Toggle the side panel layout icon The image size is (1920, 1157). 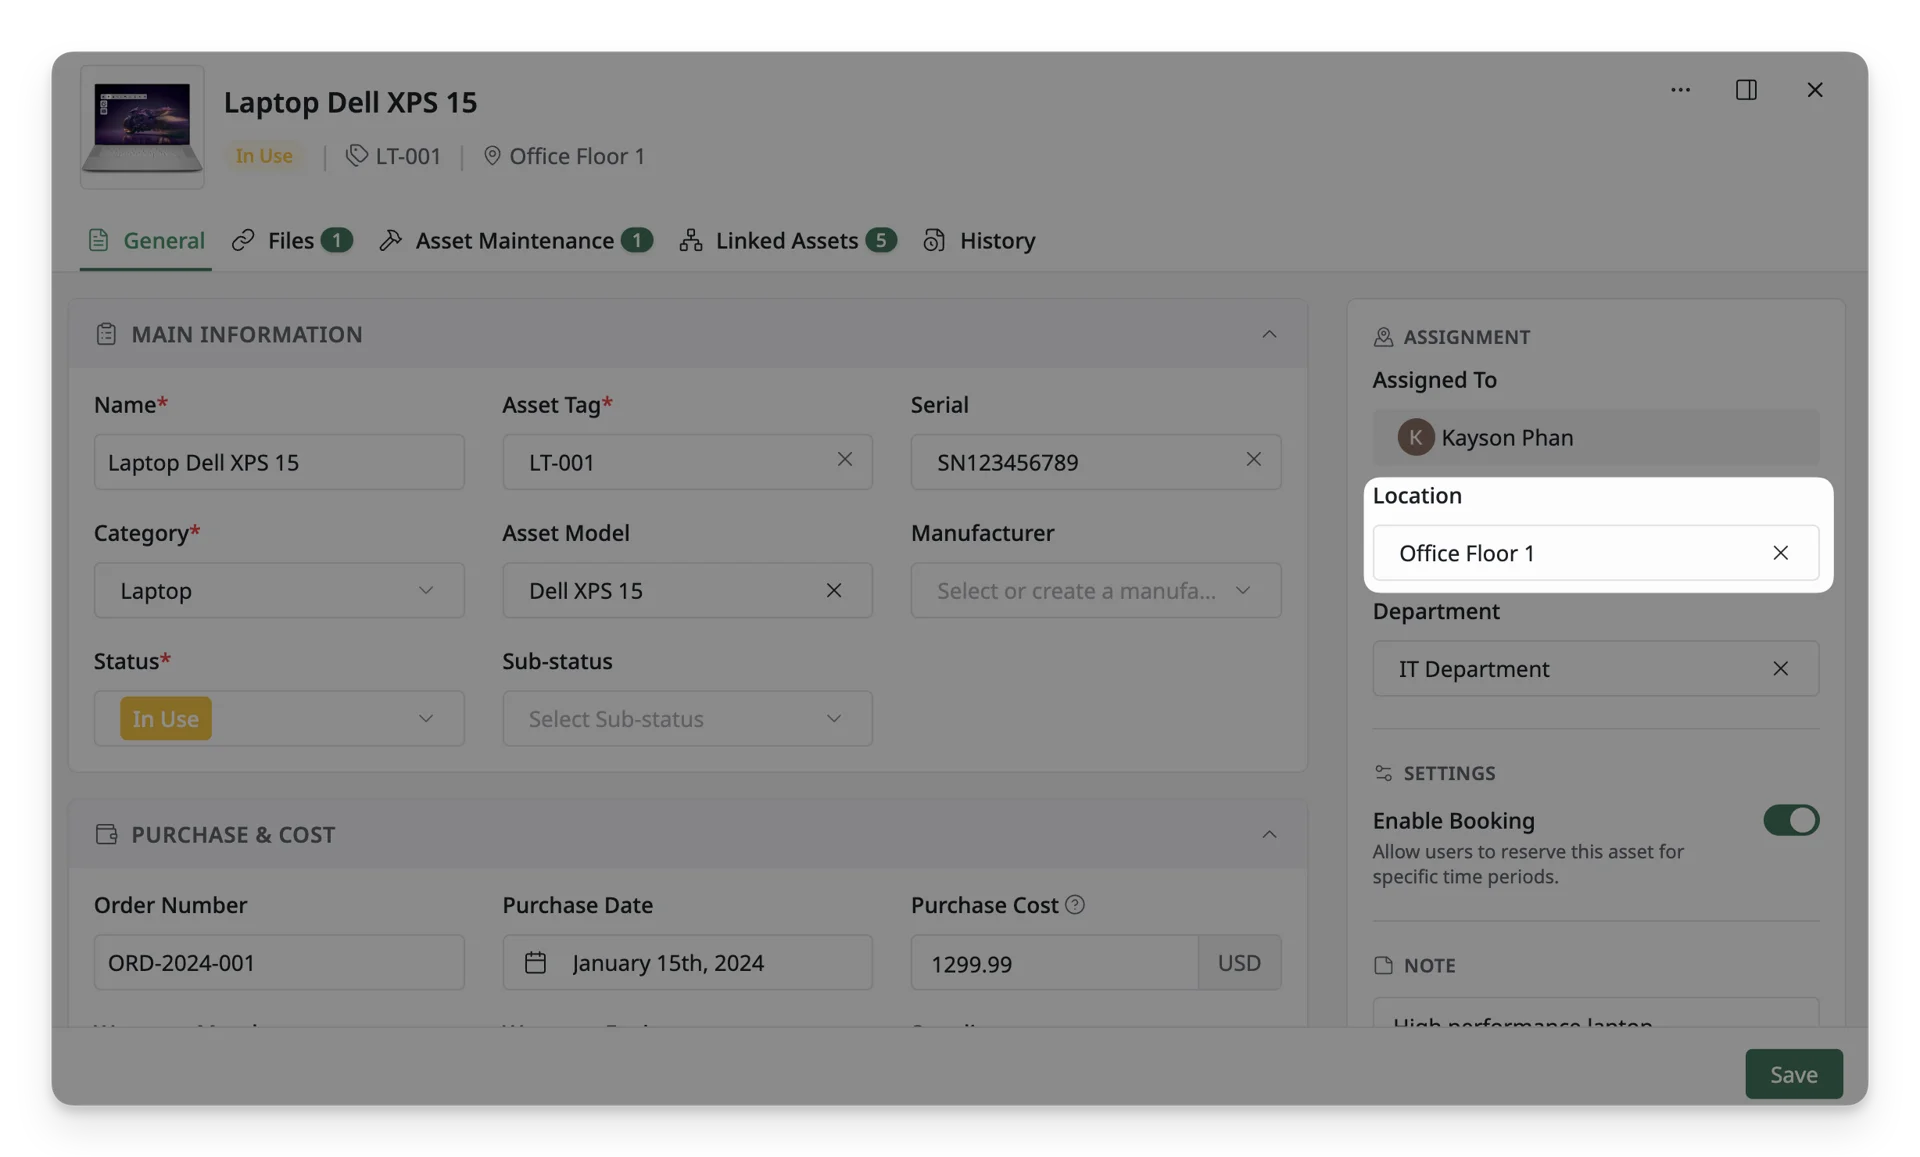point(1746,90)
